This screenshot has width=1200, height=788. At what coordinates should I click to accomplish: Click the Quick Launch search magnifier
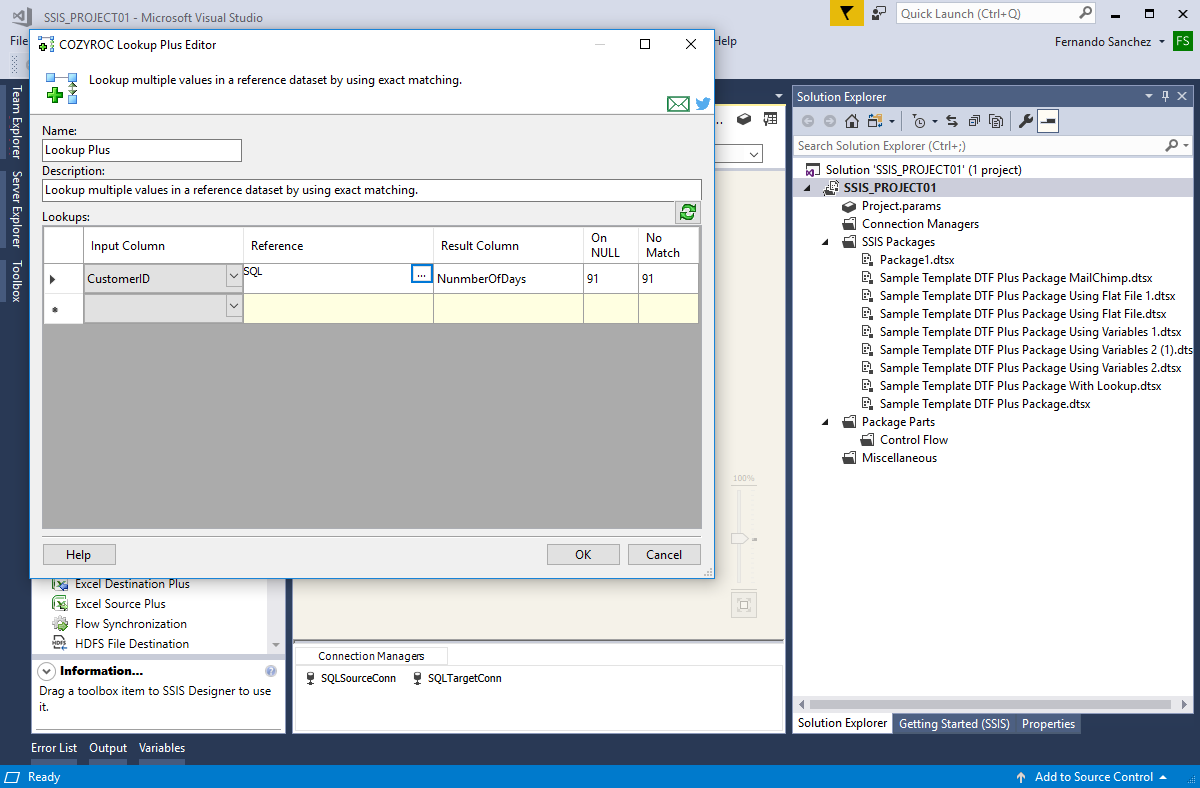1086,13
